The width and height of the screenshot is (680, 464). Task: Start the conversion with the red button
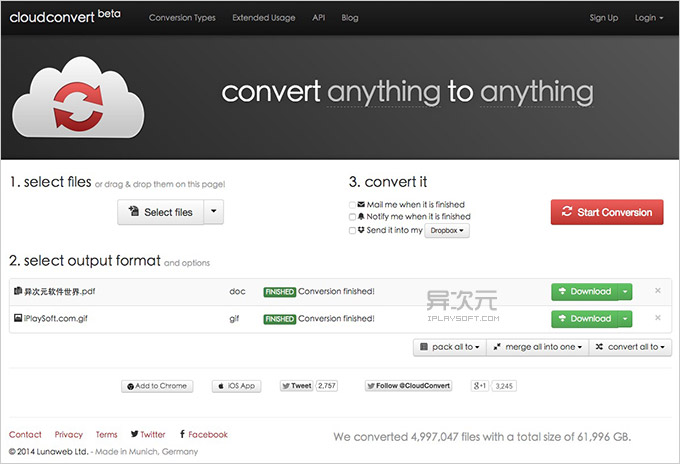coord(607,212)
